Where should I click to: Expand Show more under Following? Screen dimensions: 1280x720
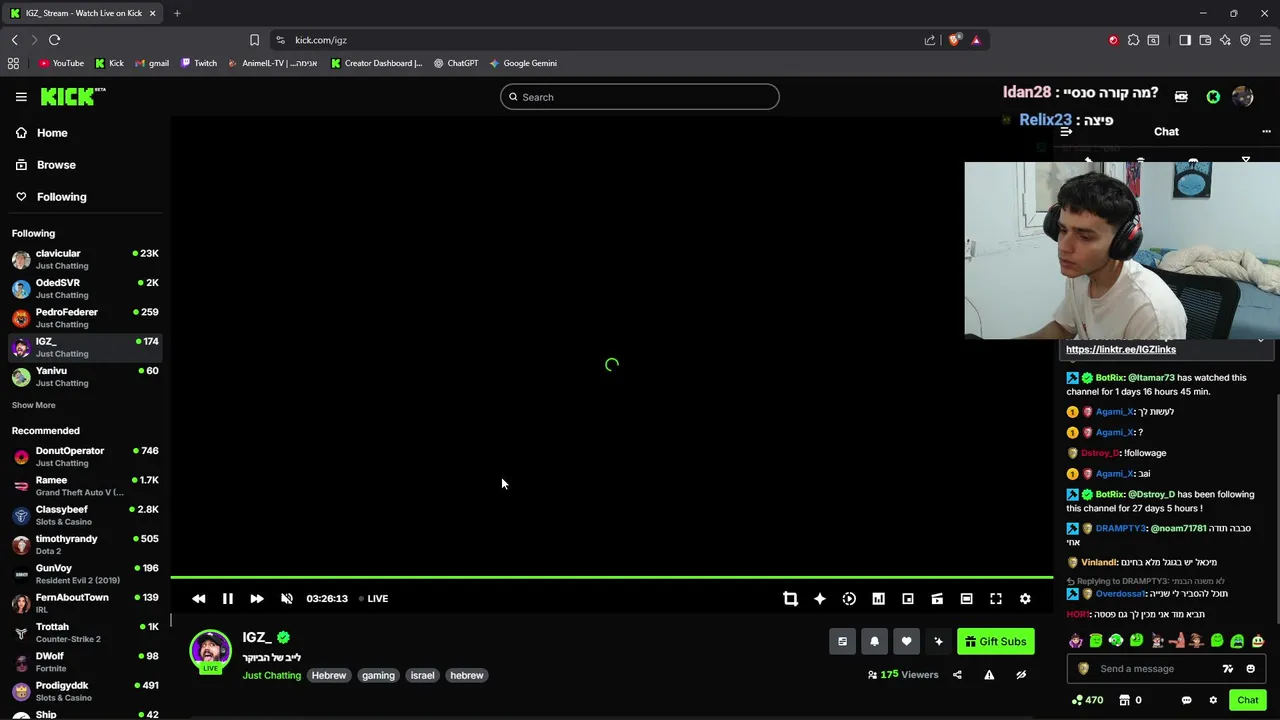click(x=33, y=405)
